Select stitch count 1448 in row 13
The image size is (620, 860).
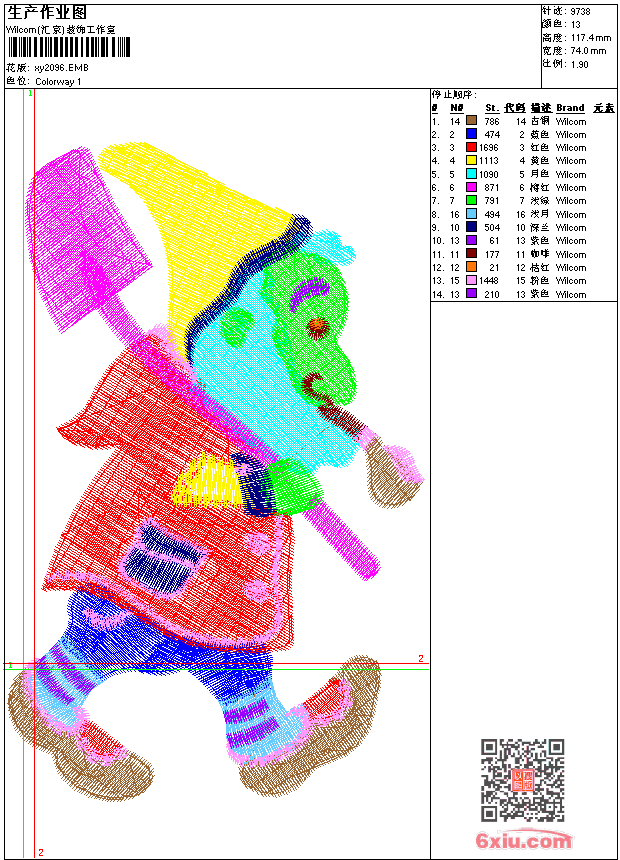pyautogui.click(x=489, y=281)
